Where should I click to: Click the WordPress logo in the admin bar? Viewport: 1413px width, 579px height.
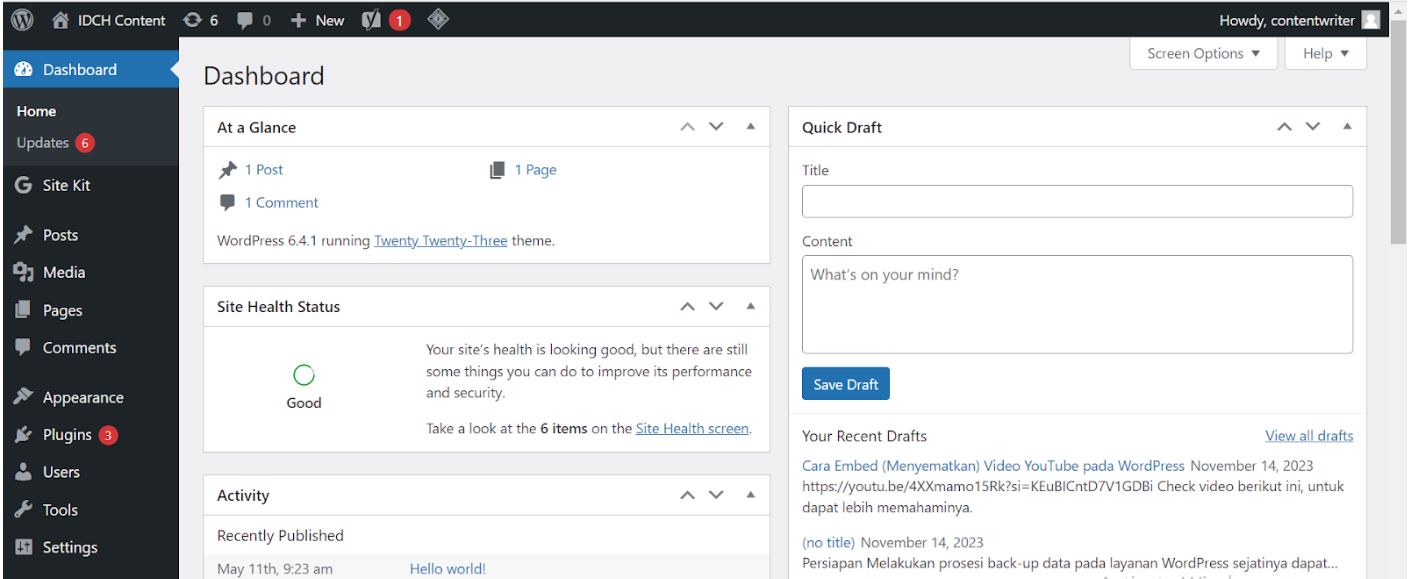[x=21, y=18]
